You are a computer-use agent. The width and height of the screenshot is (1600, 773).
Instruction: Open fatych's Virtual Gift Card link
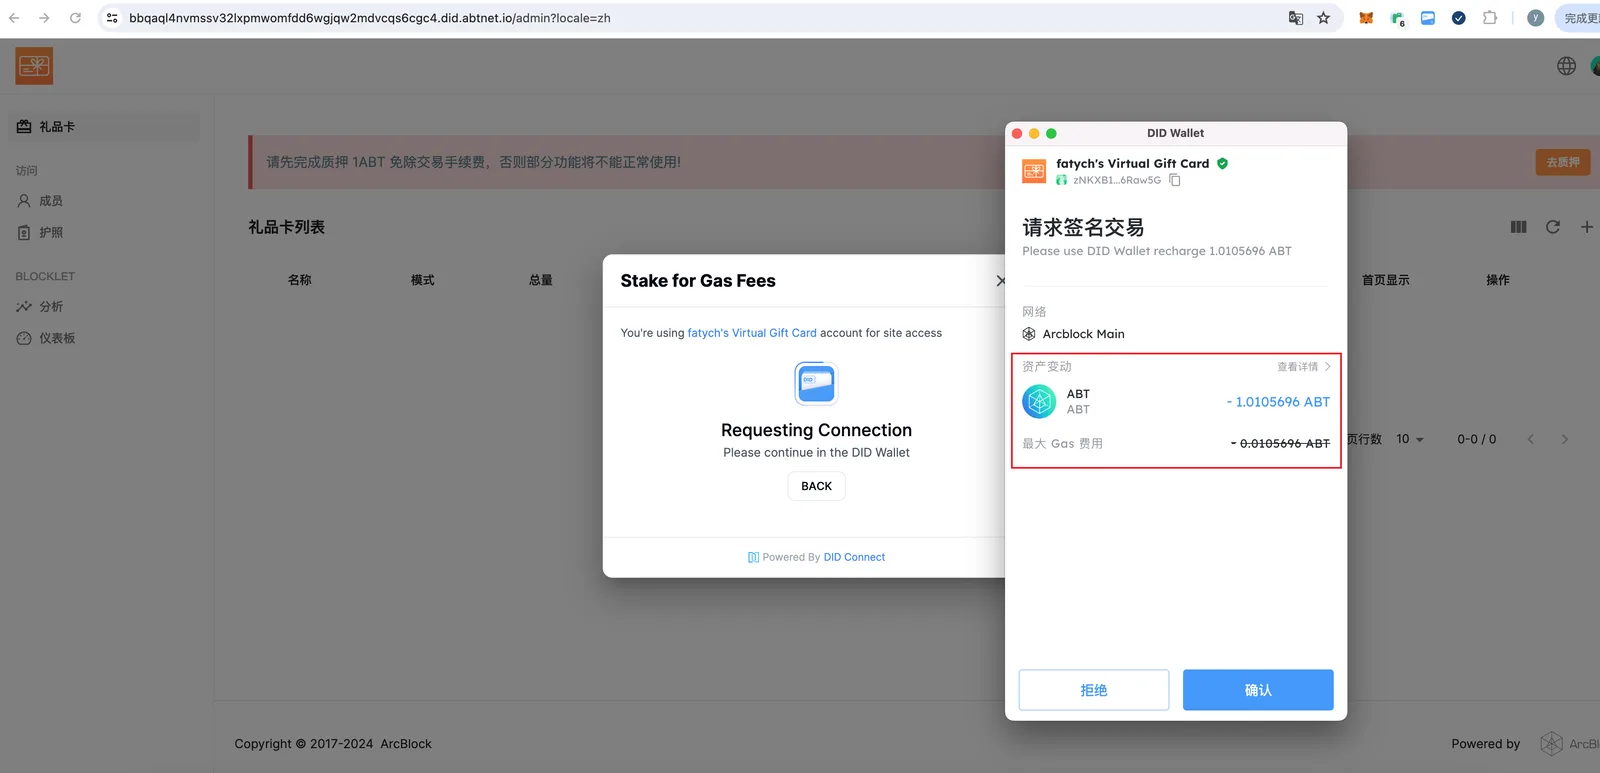752,333
